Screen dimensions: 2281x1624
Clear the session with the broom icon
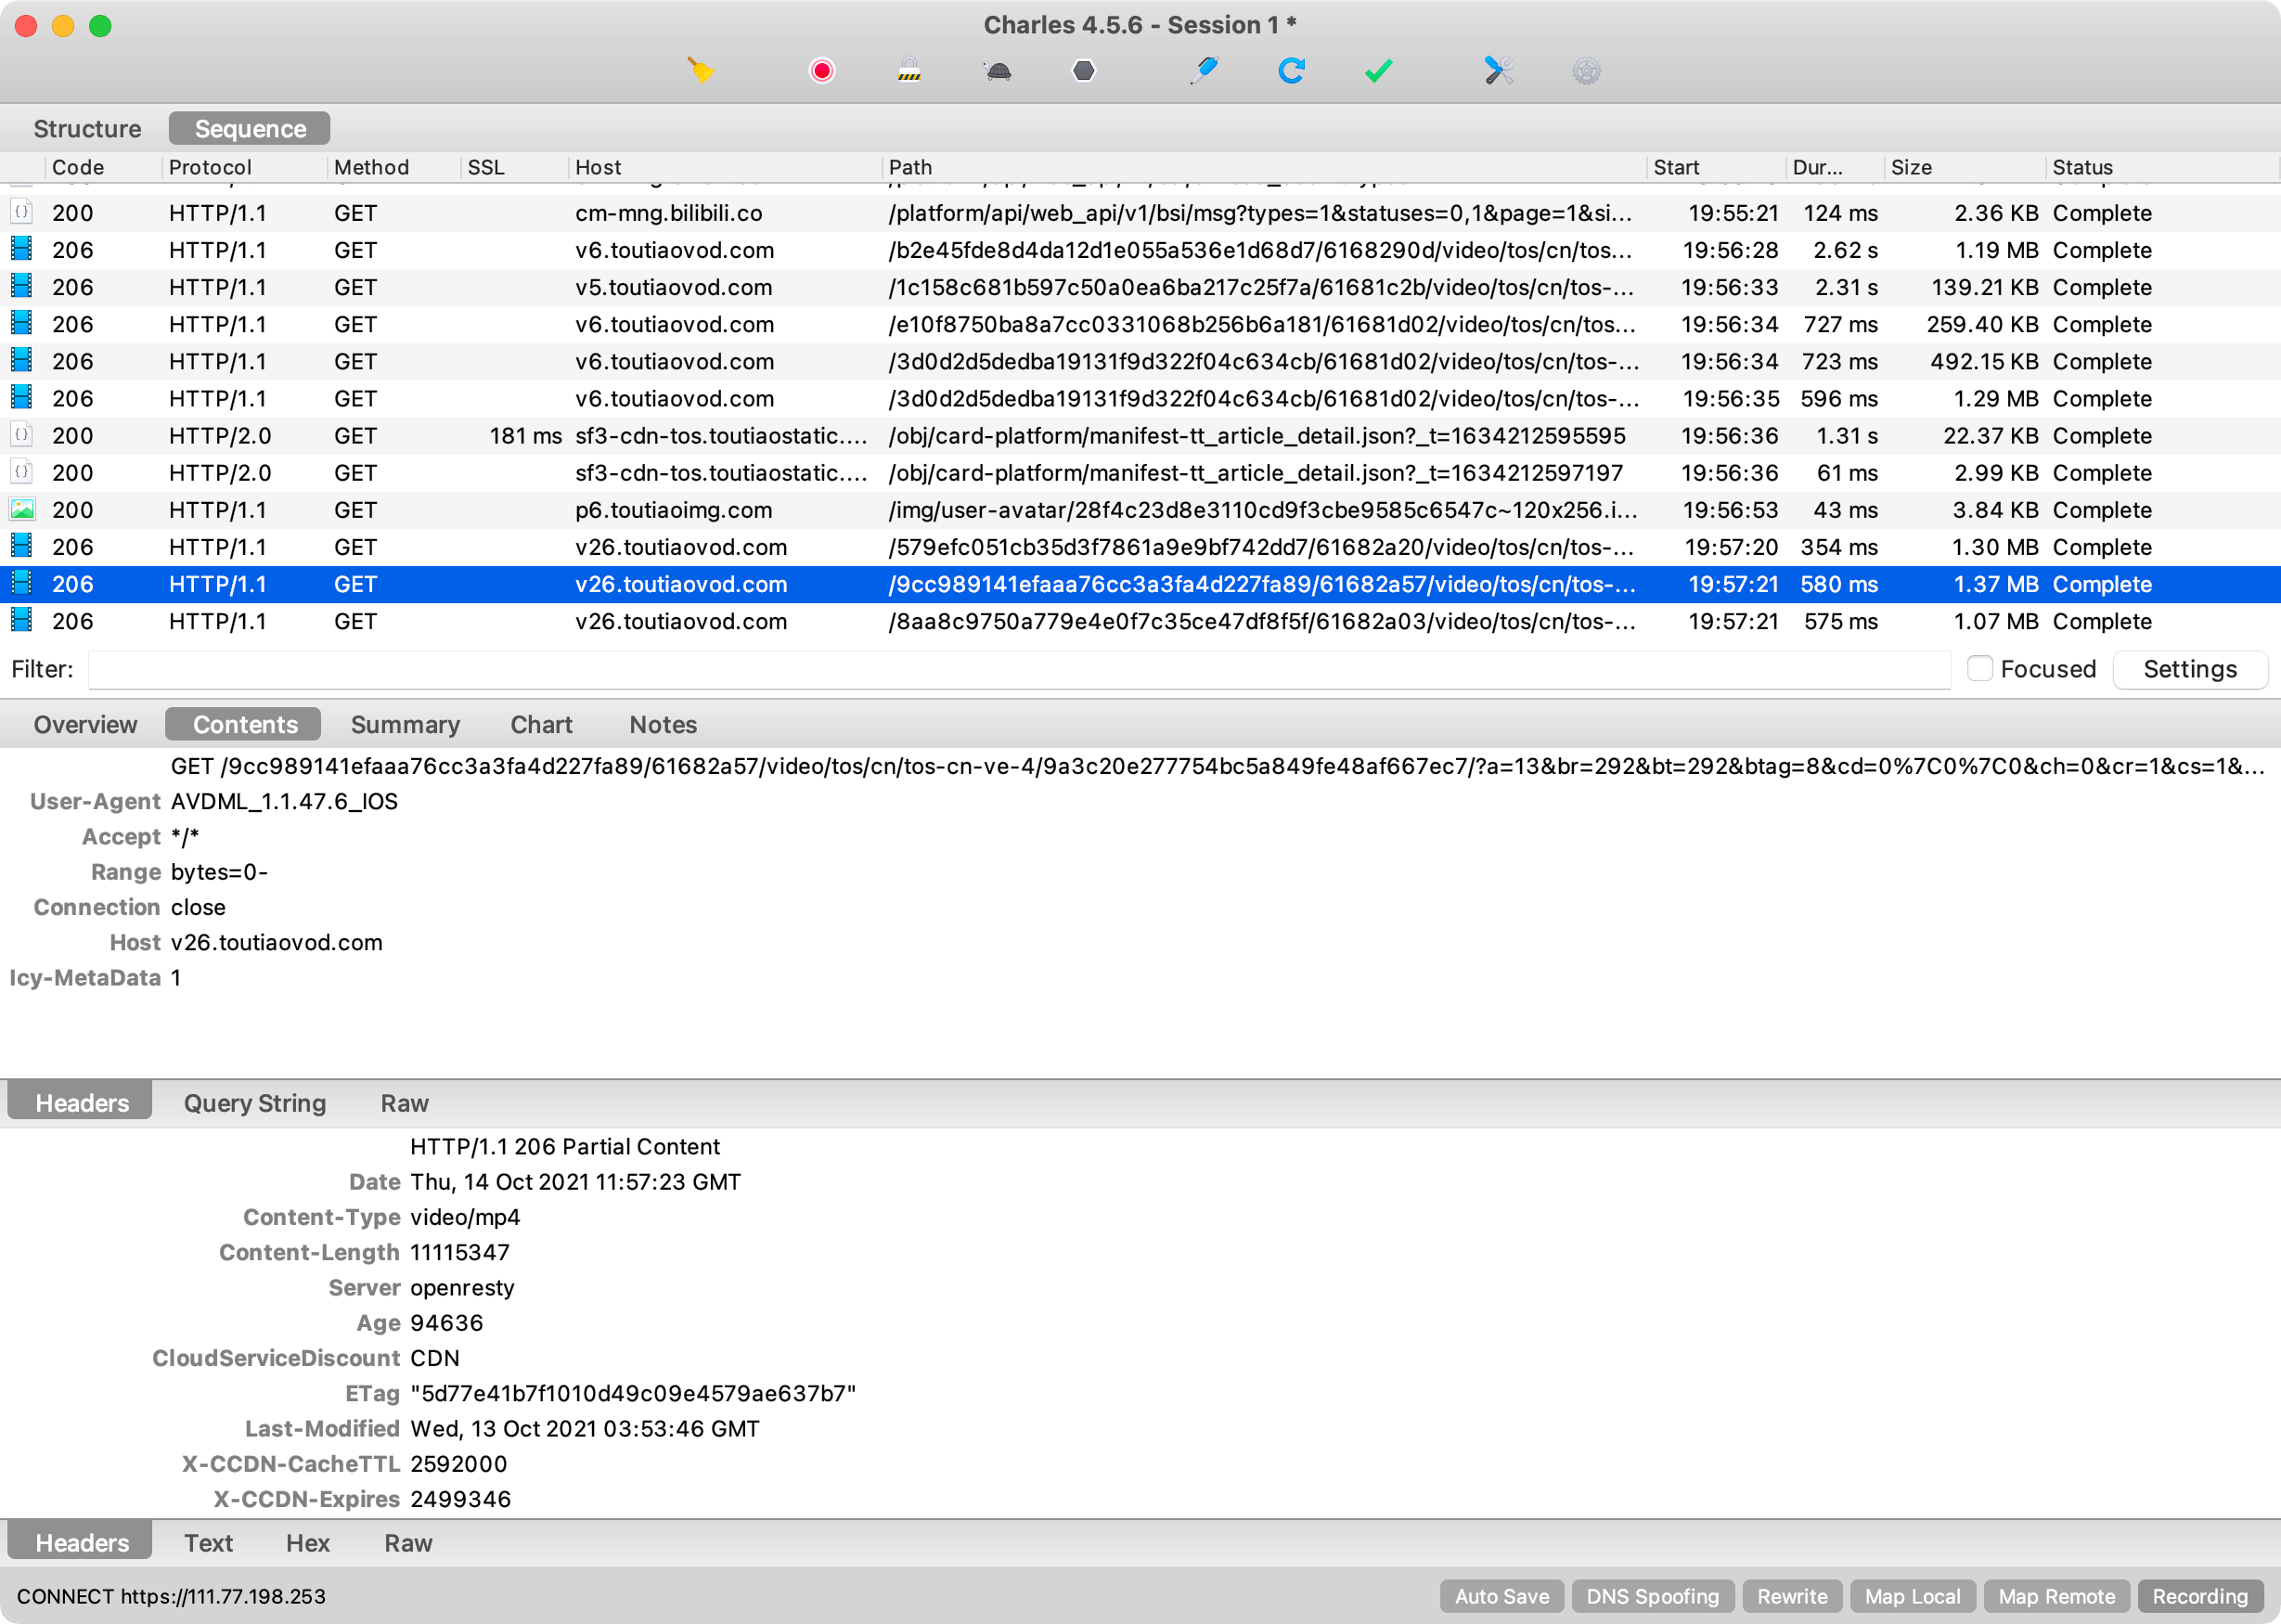click(700, 71)
